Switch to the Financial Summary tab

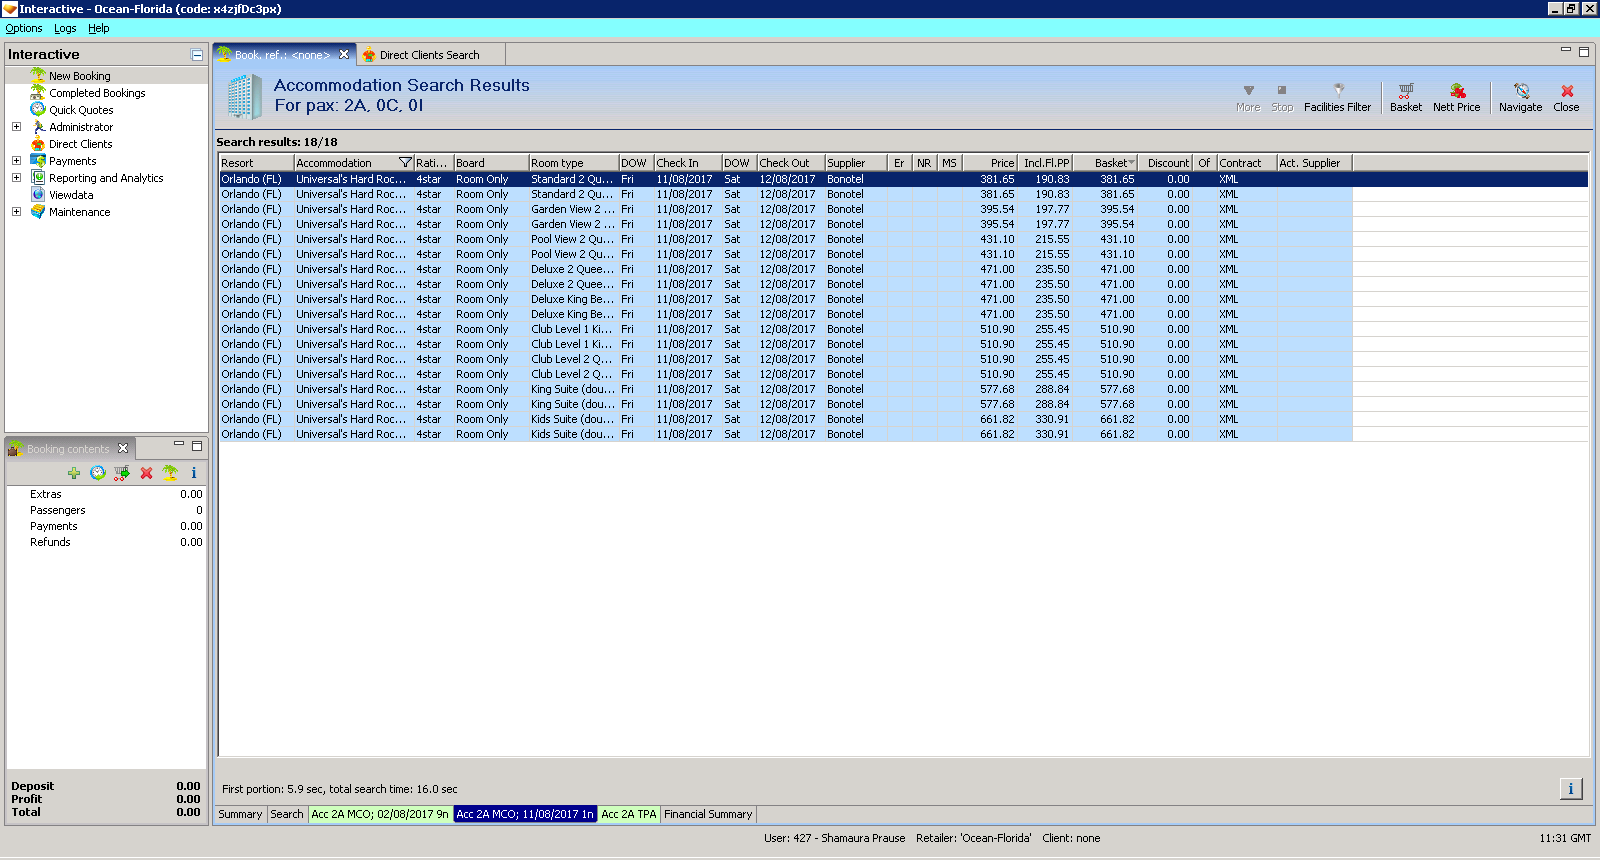(708, 814)
